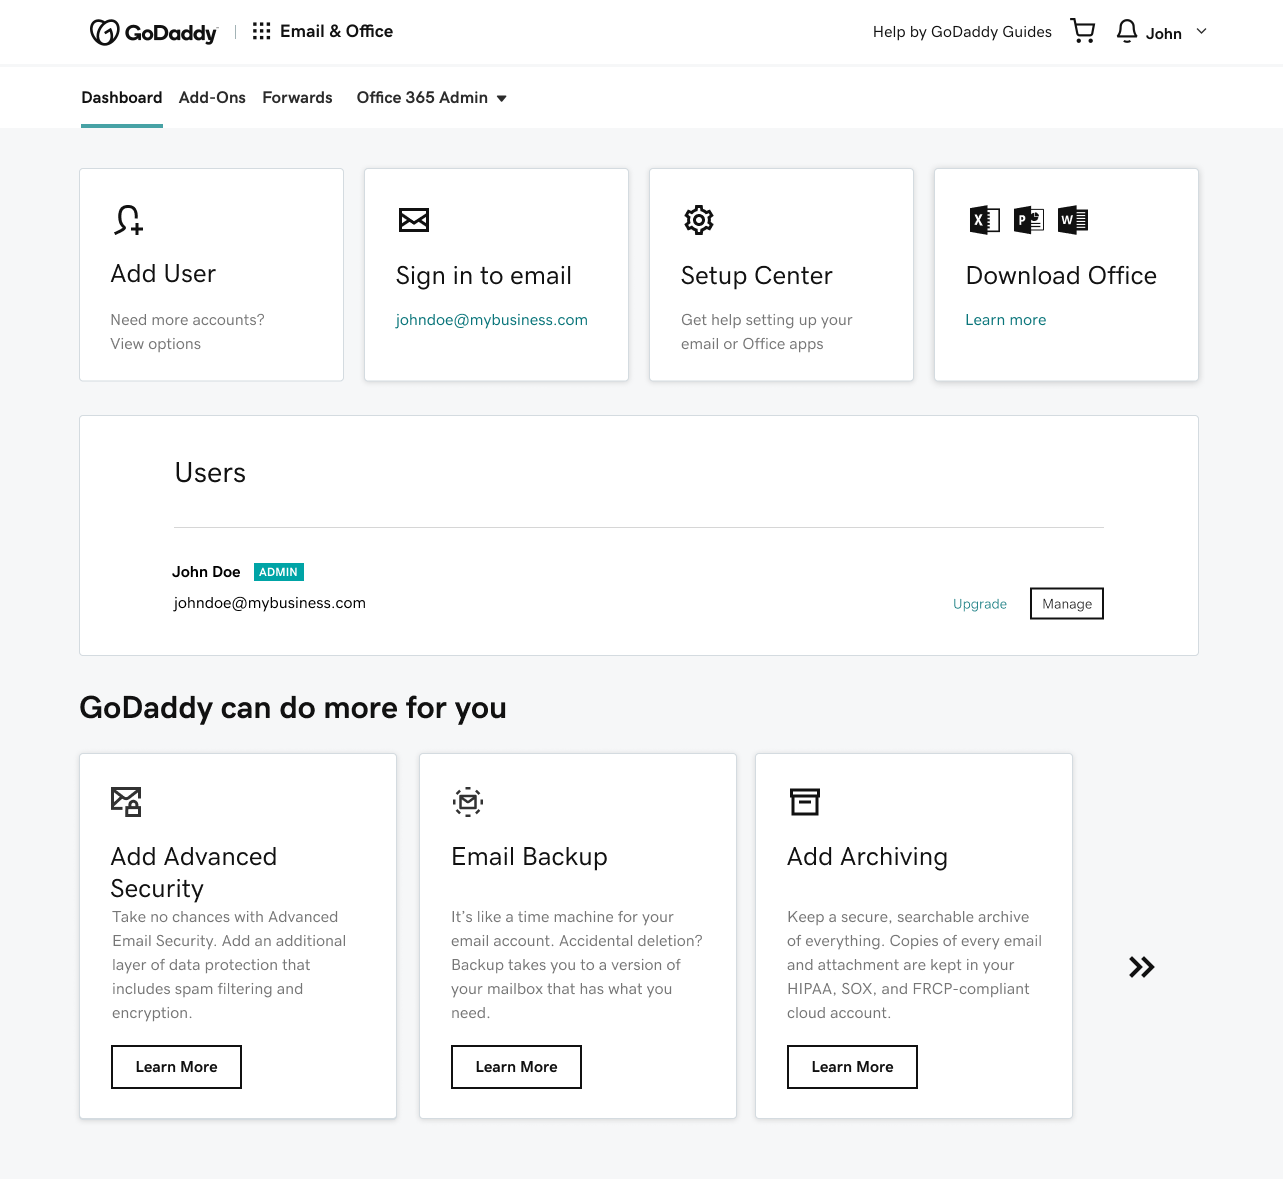Expand the Office 365 Admin dropdown
The width and height of the screenshot is (1283, 1179).
pyautogui.click(x=432, y=98)
